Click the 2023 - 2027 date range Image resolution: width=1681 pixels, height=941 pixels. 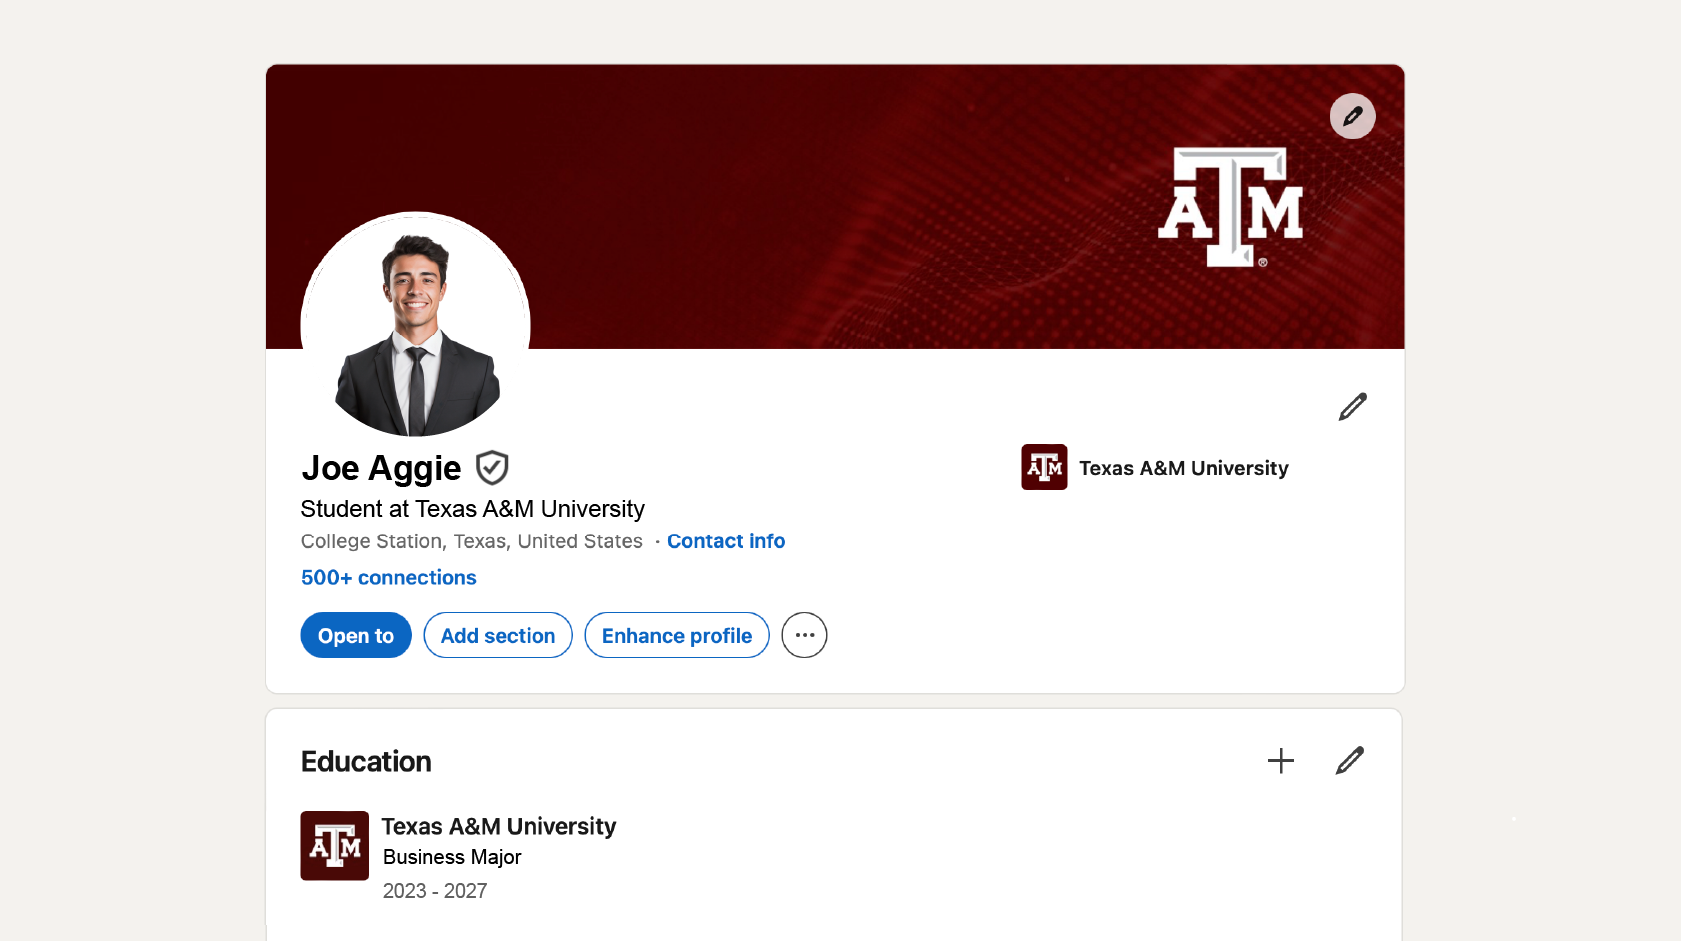435,891
